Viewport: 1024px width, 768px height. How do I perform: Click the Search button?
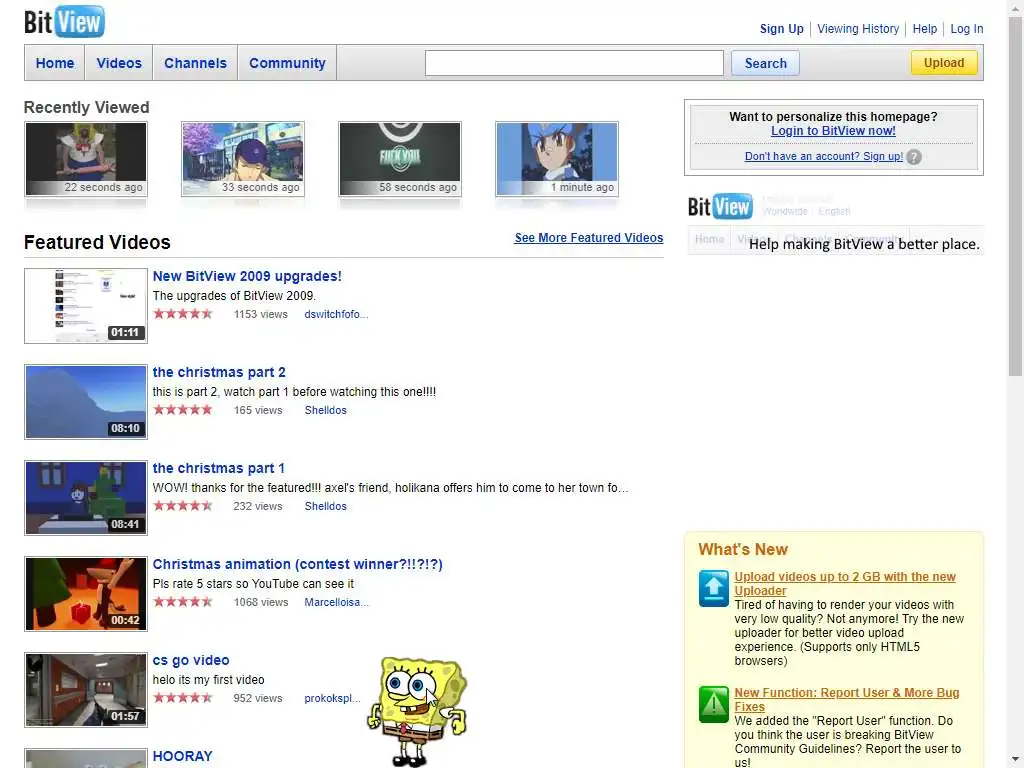click(765, 63)
